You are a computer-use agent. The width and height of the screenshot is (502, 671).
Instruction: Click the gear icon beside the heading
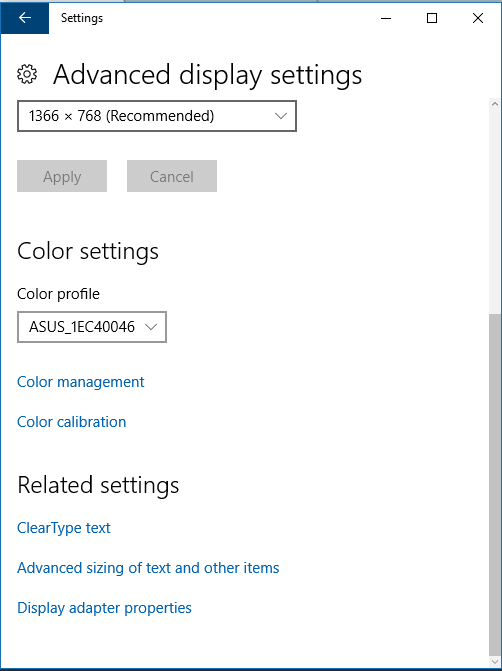point(27,74)
